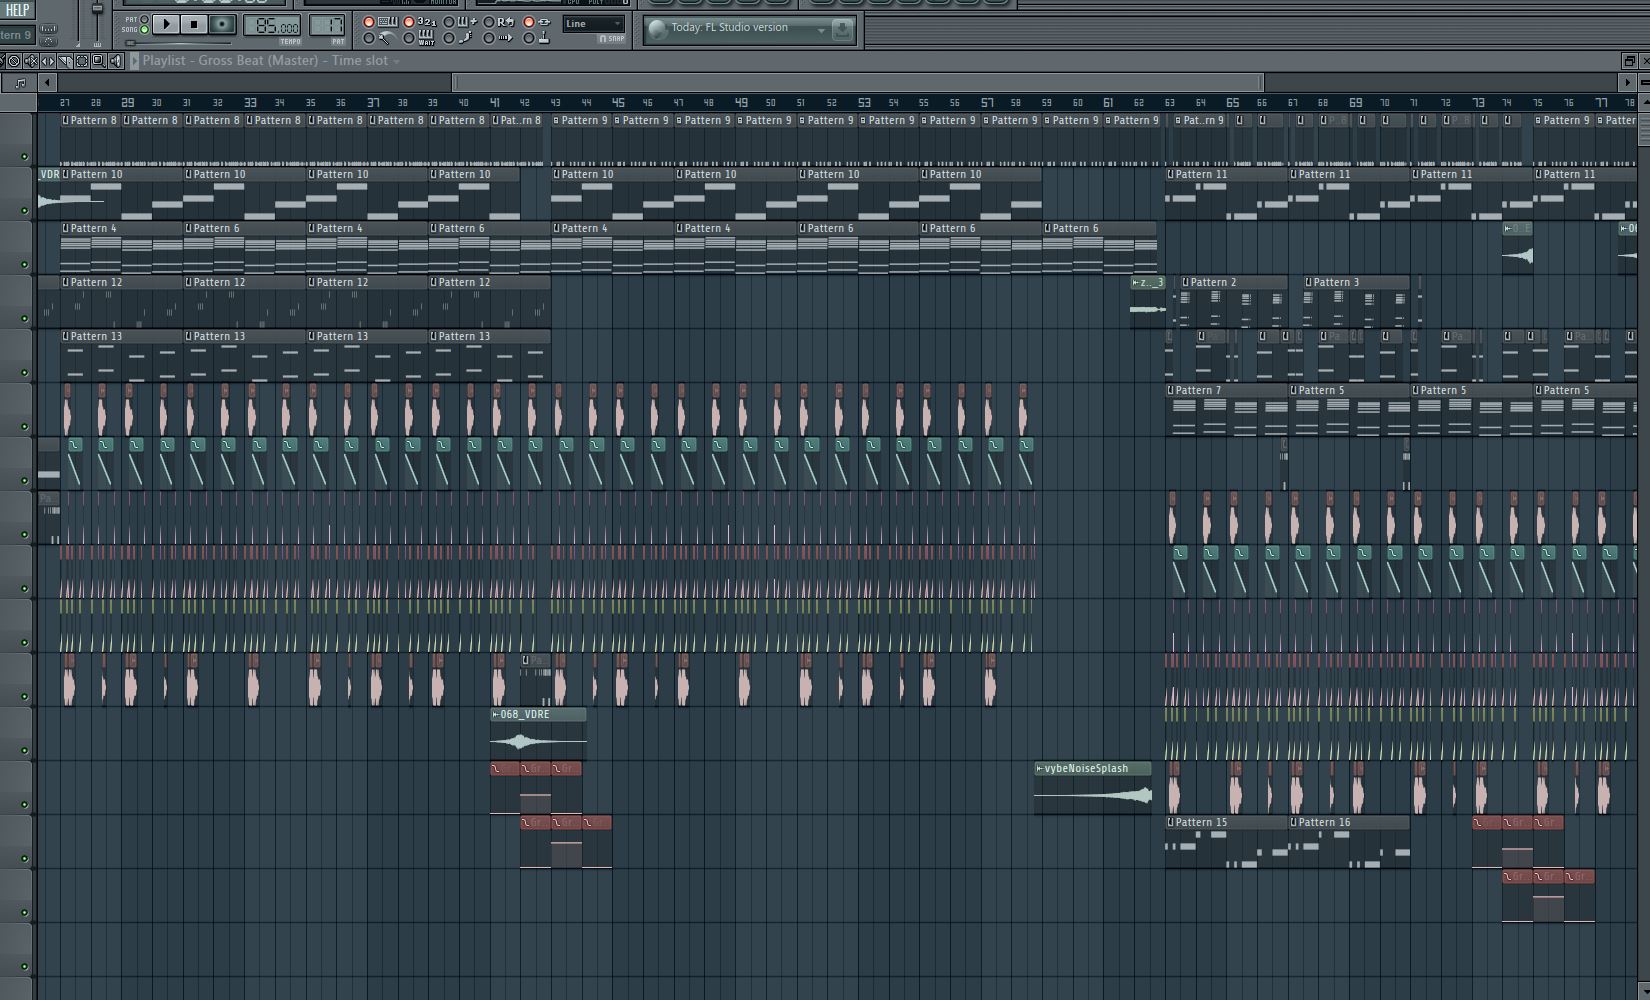The image size is (1650, 1000).
Task: Click the playlist window restore icon
Action: pyautogui.click(x=1629, y=61)
